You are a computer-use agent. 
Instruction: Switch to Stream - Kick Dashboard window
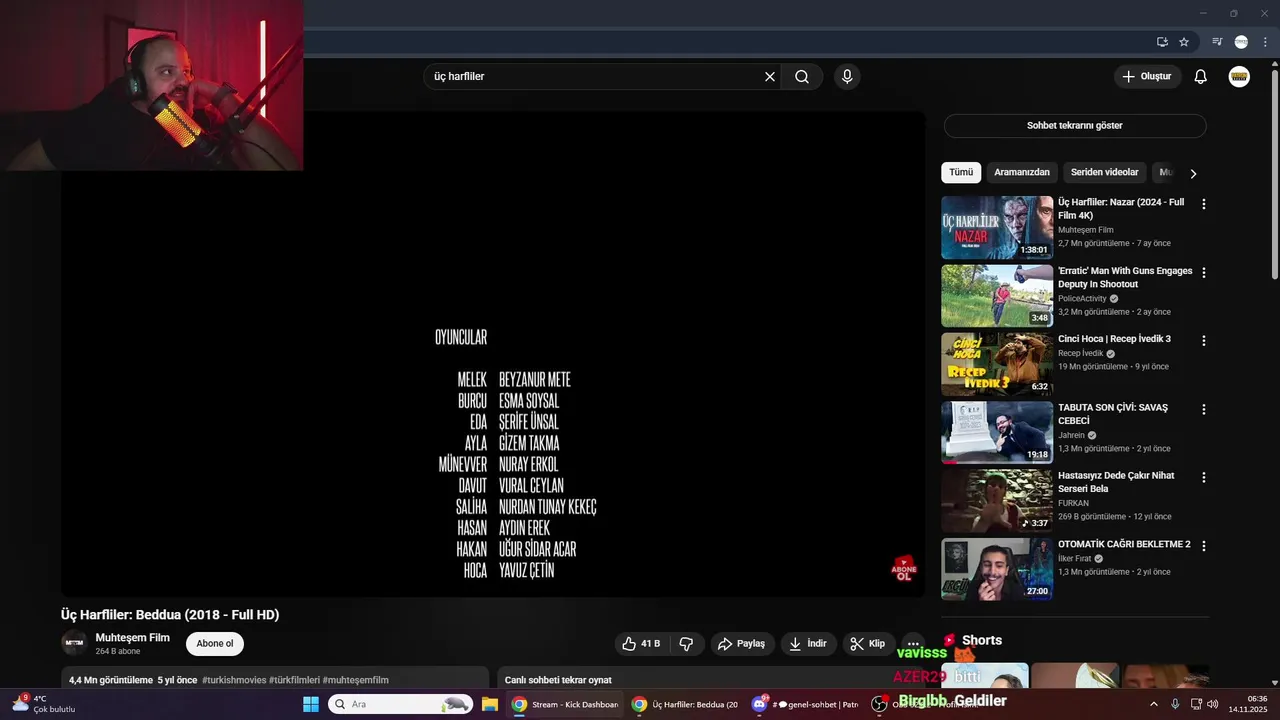[x=565, y=704]
